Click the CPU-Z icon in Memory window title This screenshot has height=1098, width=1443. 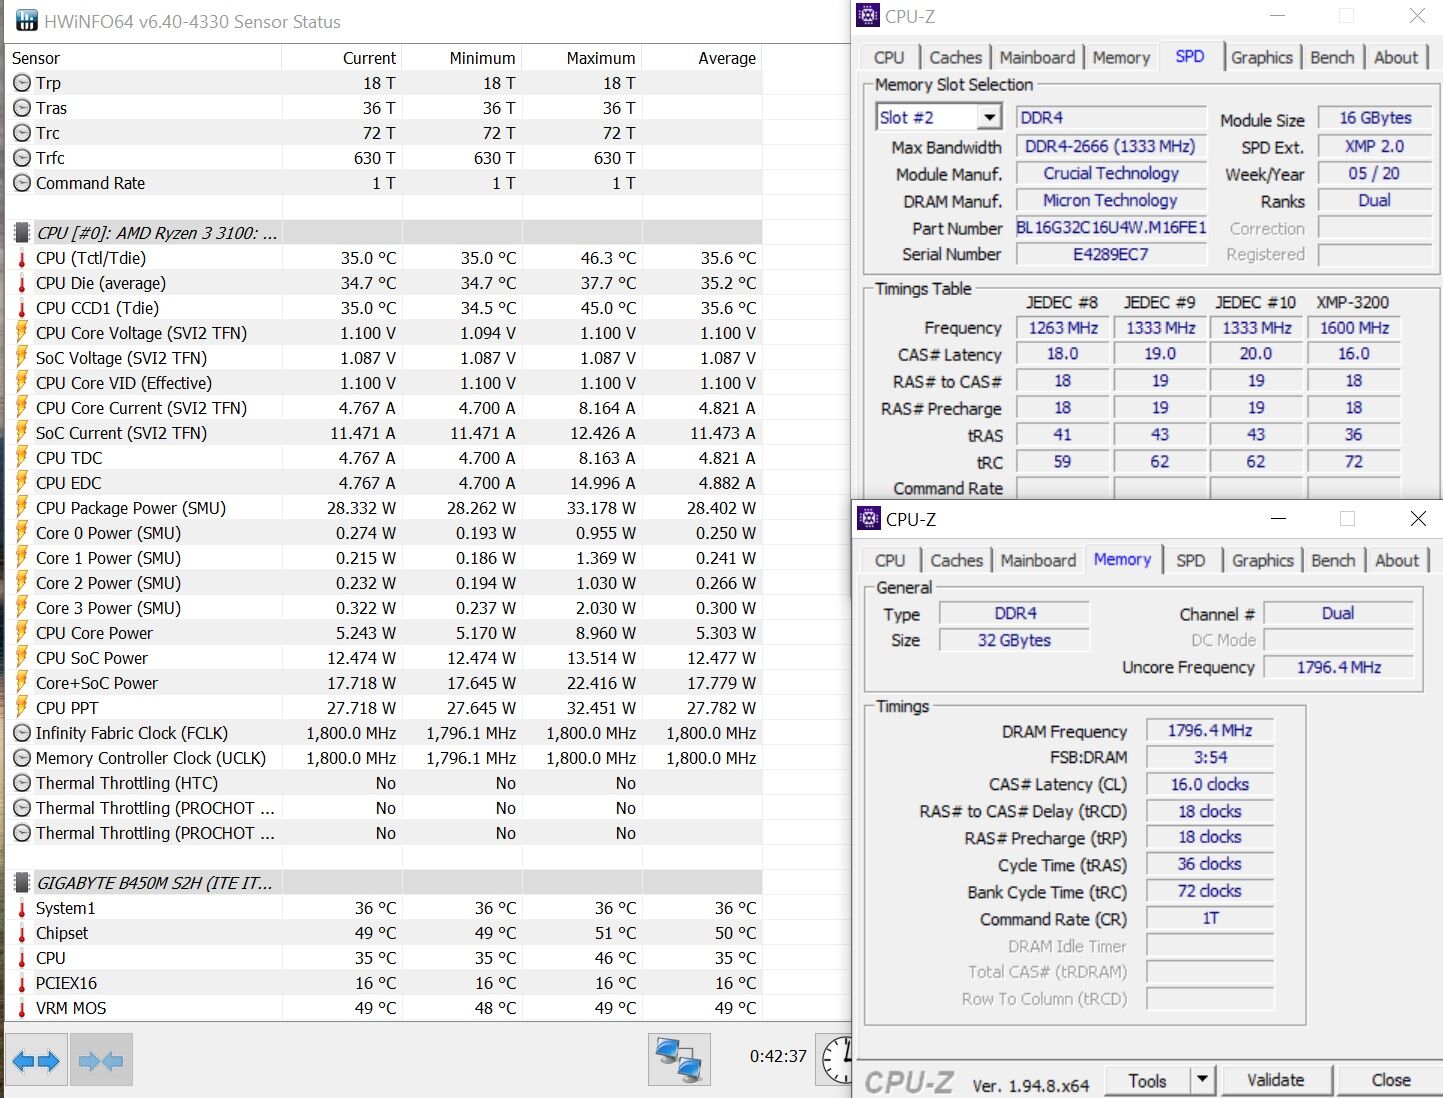point(870,519)
